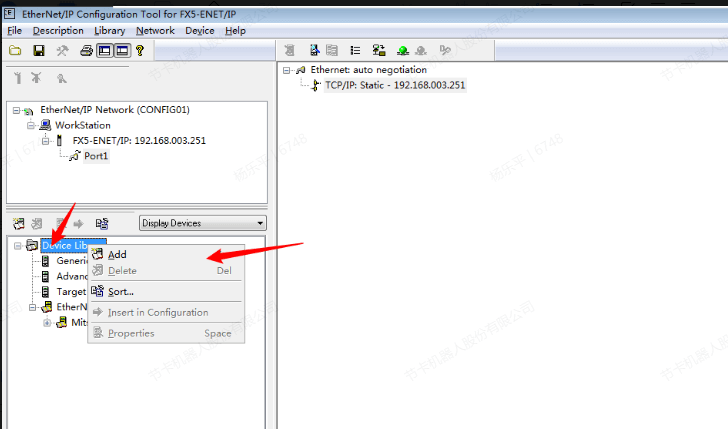Collapse the Device Library tree node
The image size is (728, 429).
[17, 246]
